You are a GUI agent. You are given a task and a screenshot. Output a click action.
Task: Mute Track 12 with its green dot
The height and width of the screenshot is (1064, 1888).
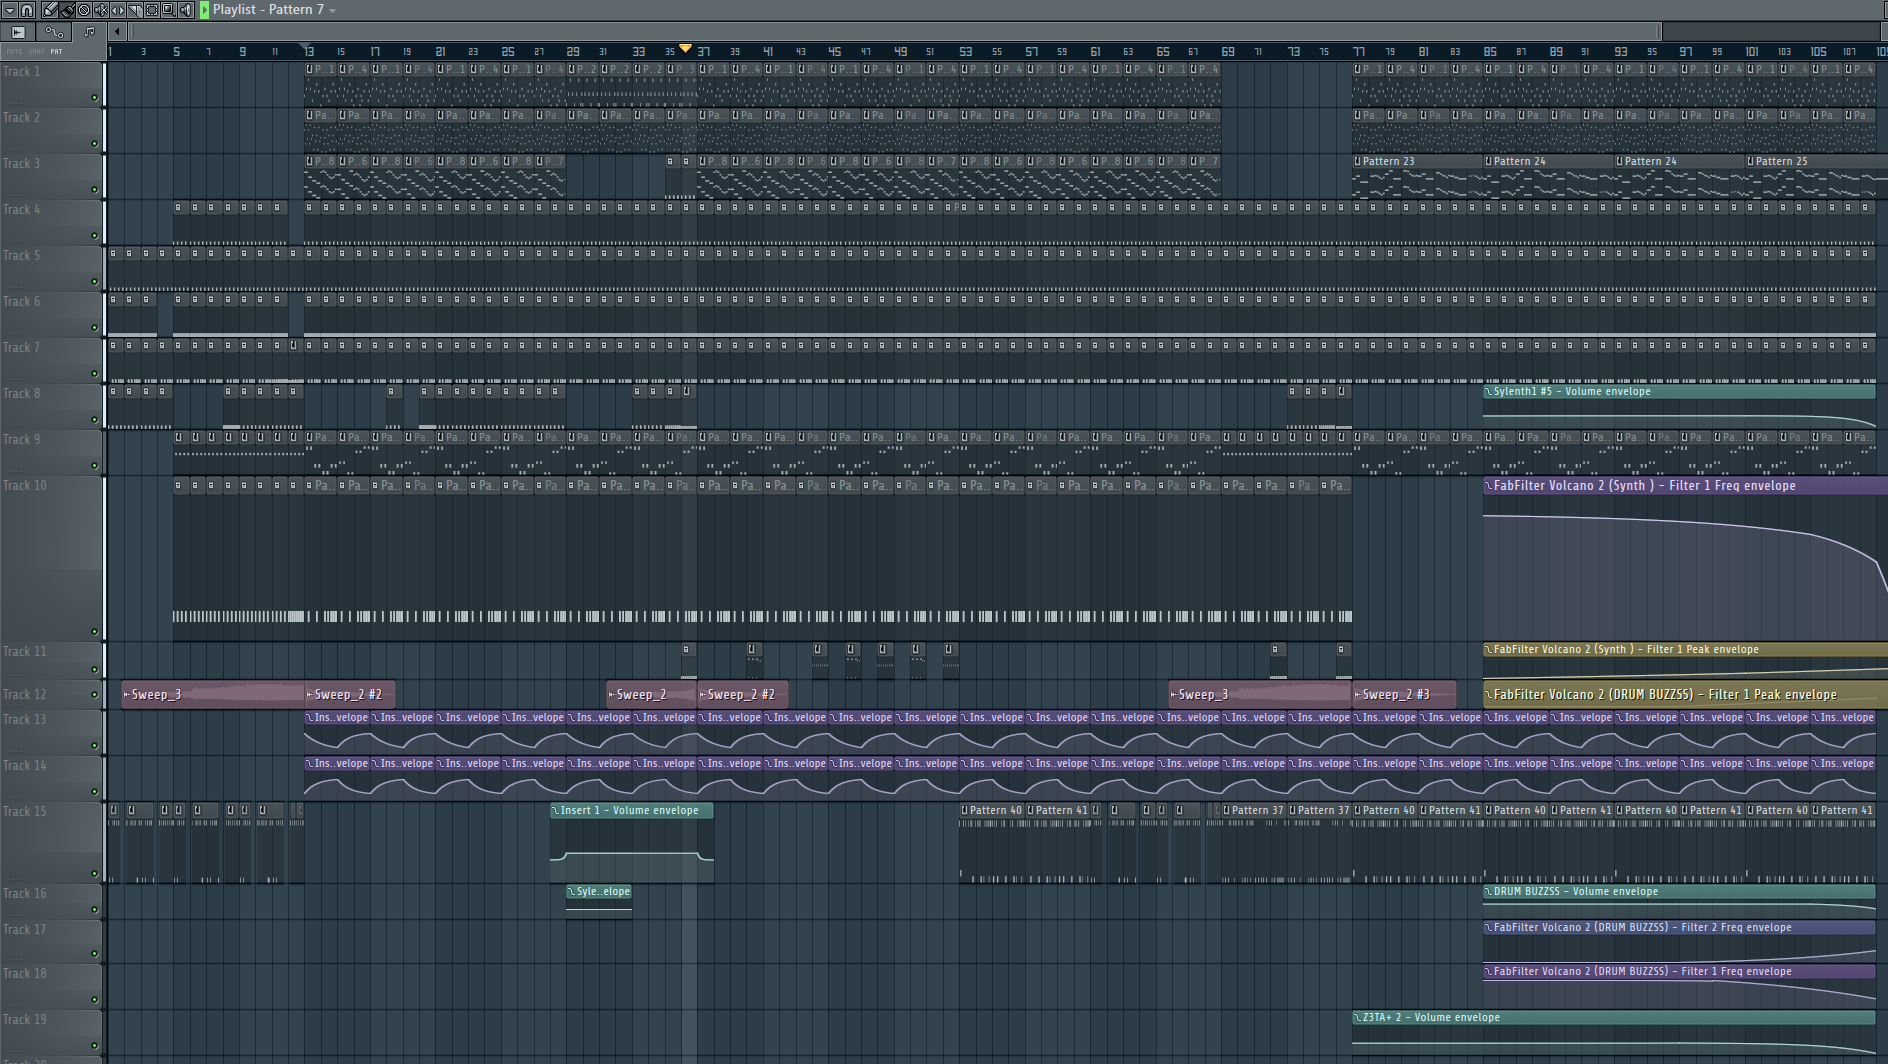coord(95,695)
